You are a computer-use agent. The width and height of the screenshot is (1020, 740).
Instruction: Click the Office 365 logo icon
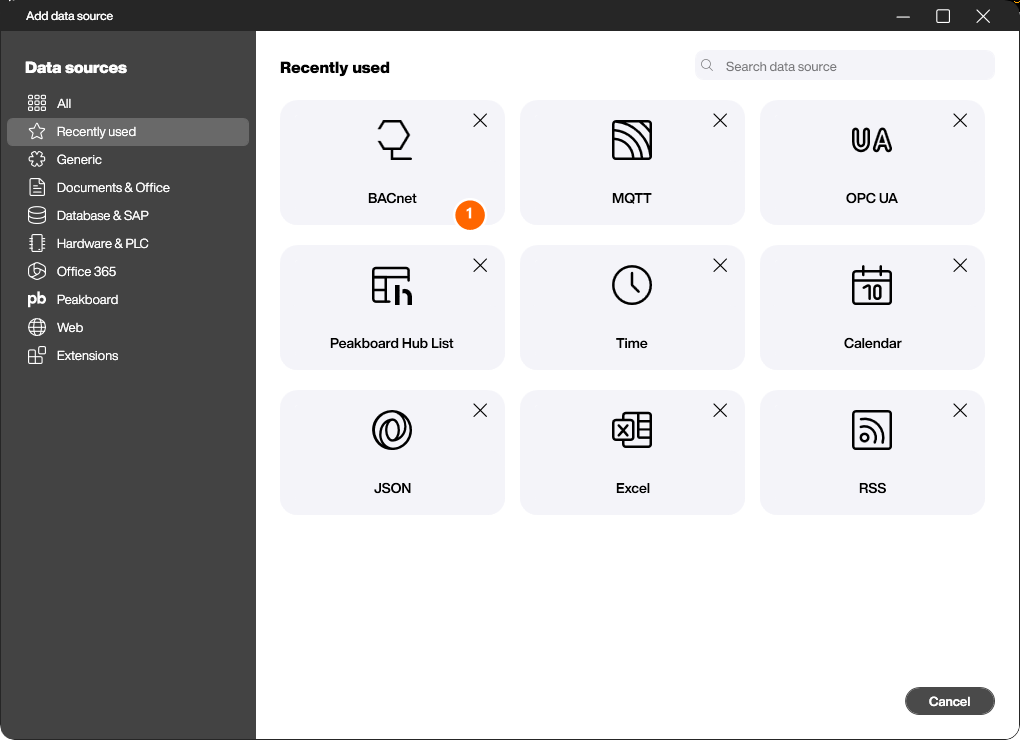[37, 271]
